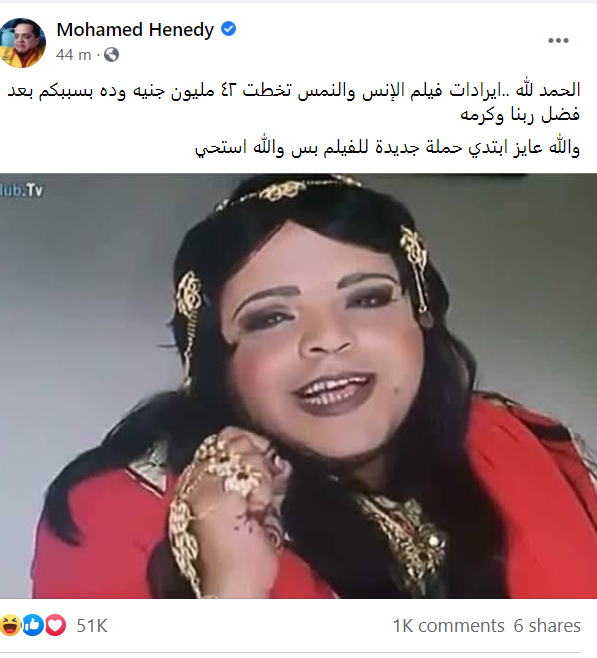This screenshot has height=658, width=597.
Task: Click the blue verified badge
Action: pos(228,29)
